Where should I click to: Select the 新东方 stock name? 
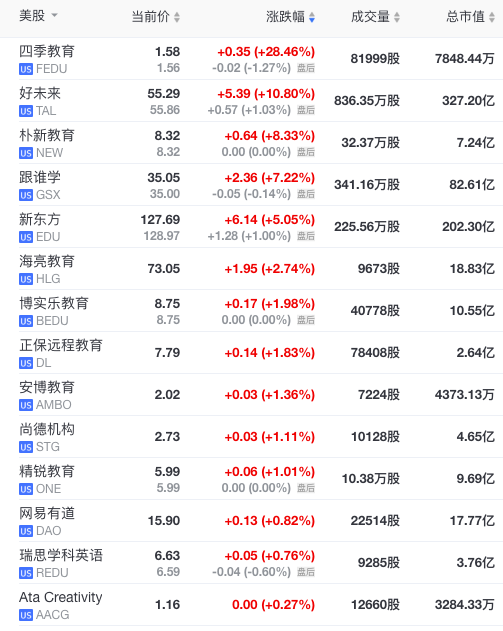tap(40, 219)
